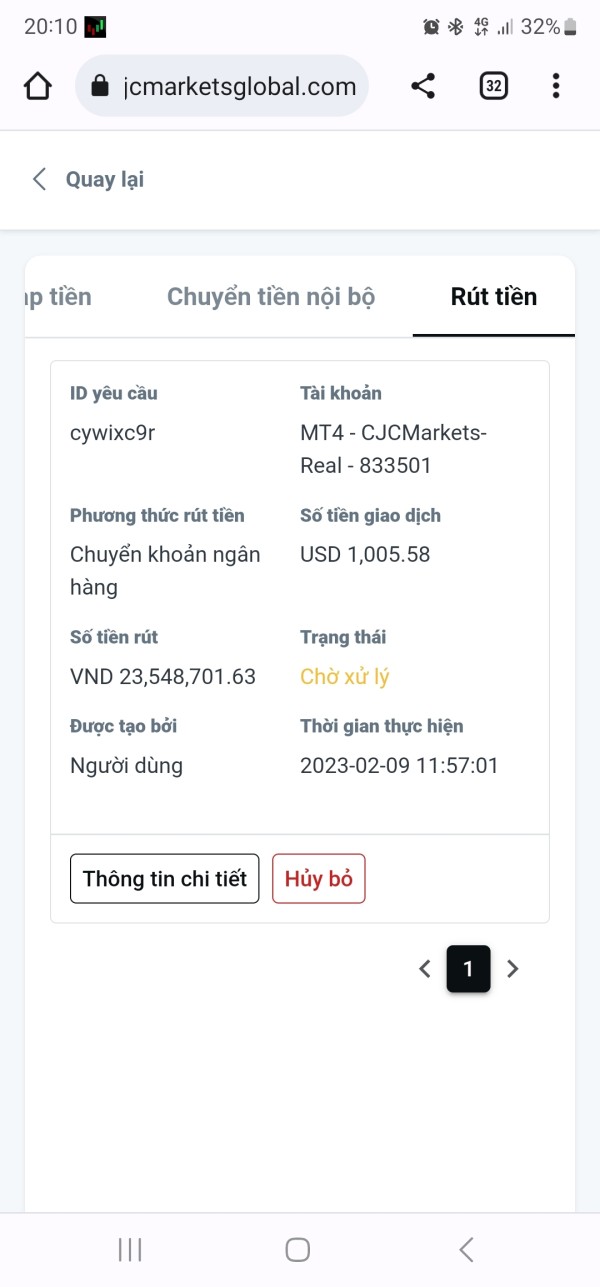Switch to the partially hidden Nạp tiền tab
This screenshot has width=600, height=1287.
click(60, 297)
